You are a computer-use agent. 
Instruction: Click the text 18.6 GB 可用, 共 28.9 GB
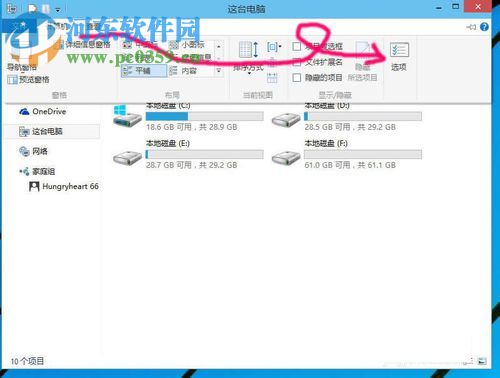coord(192,127)
